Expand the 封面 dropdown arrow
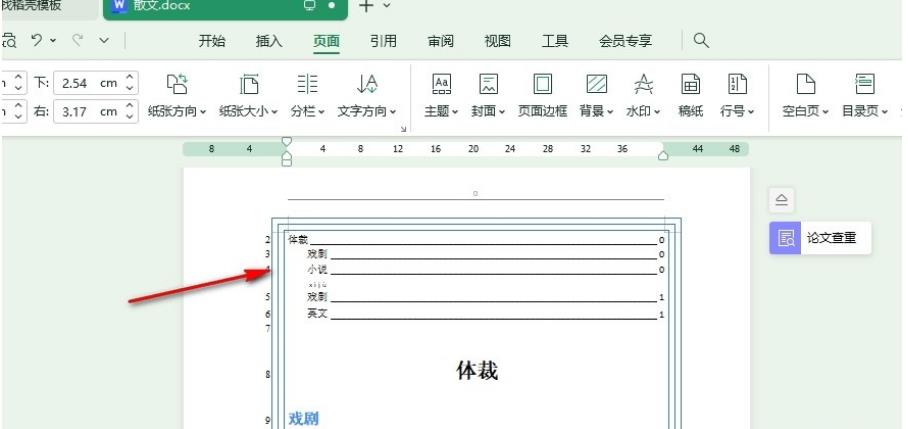 [x=502, y=112]
